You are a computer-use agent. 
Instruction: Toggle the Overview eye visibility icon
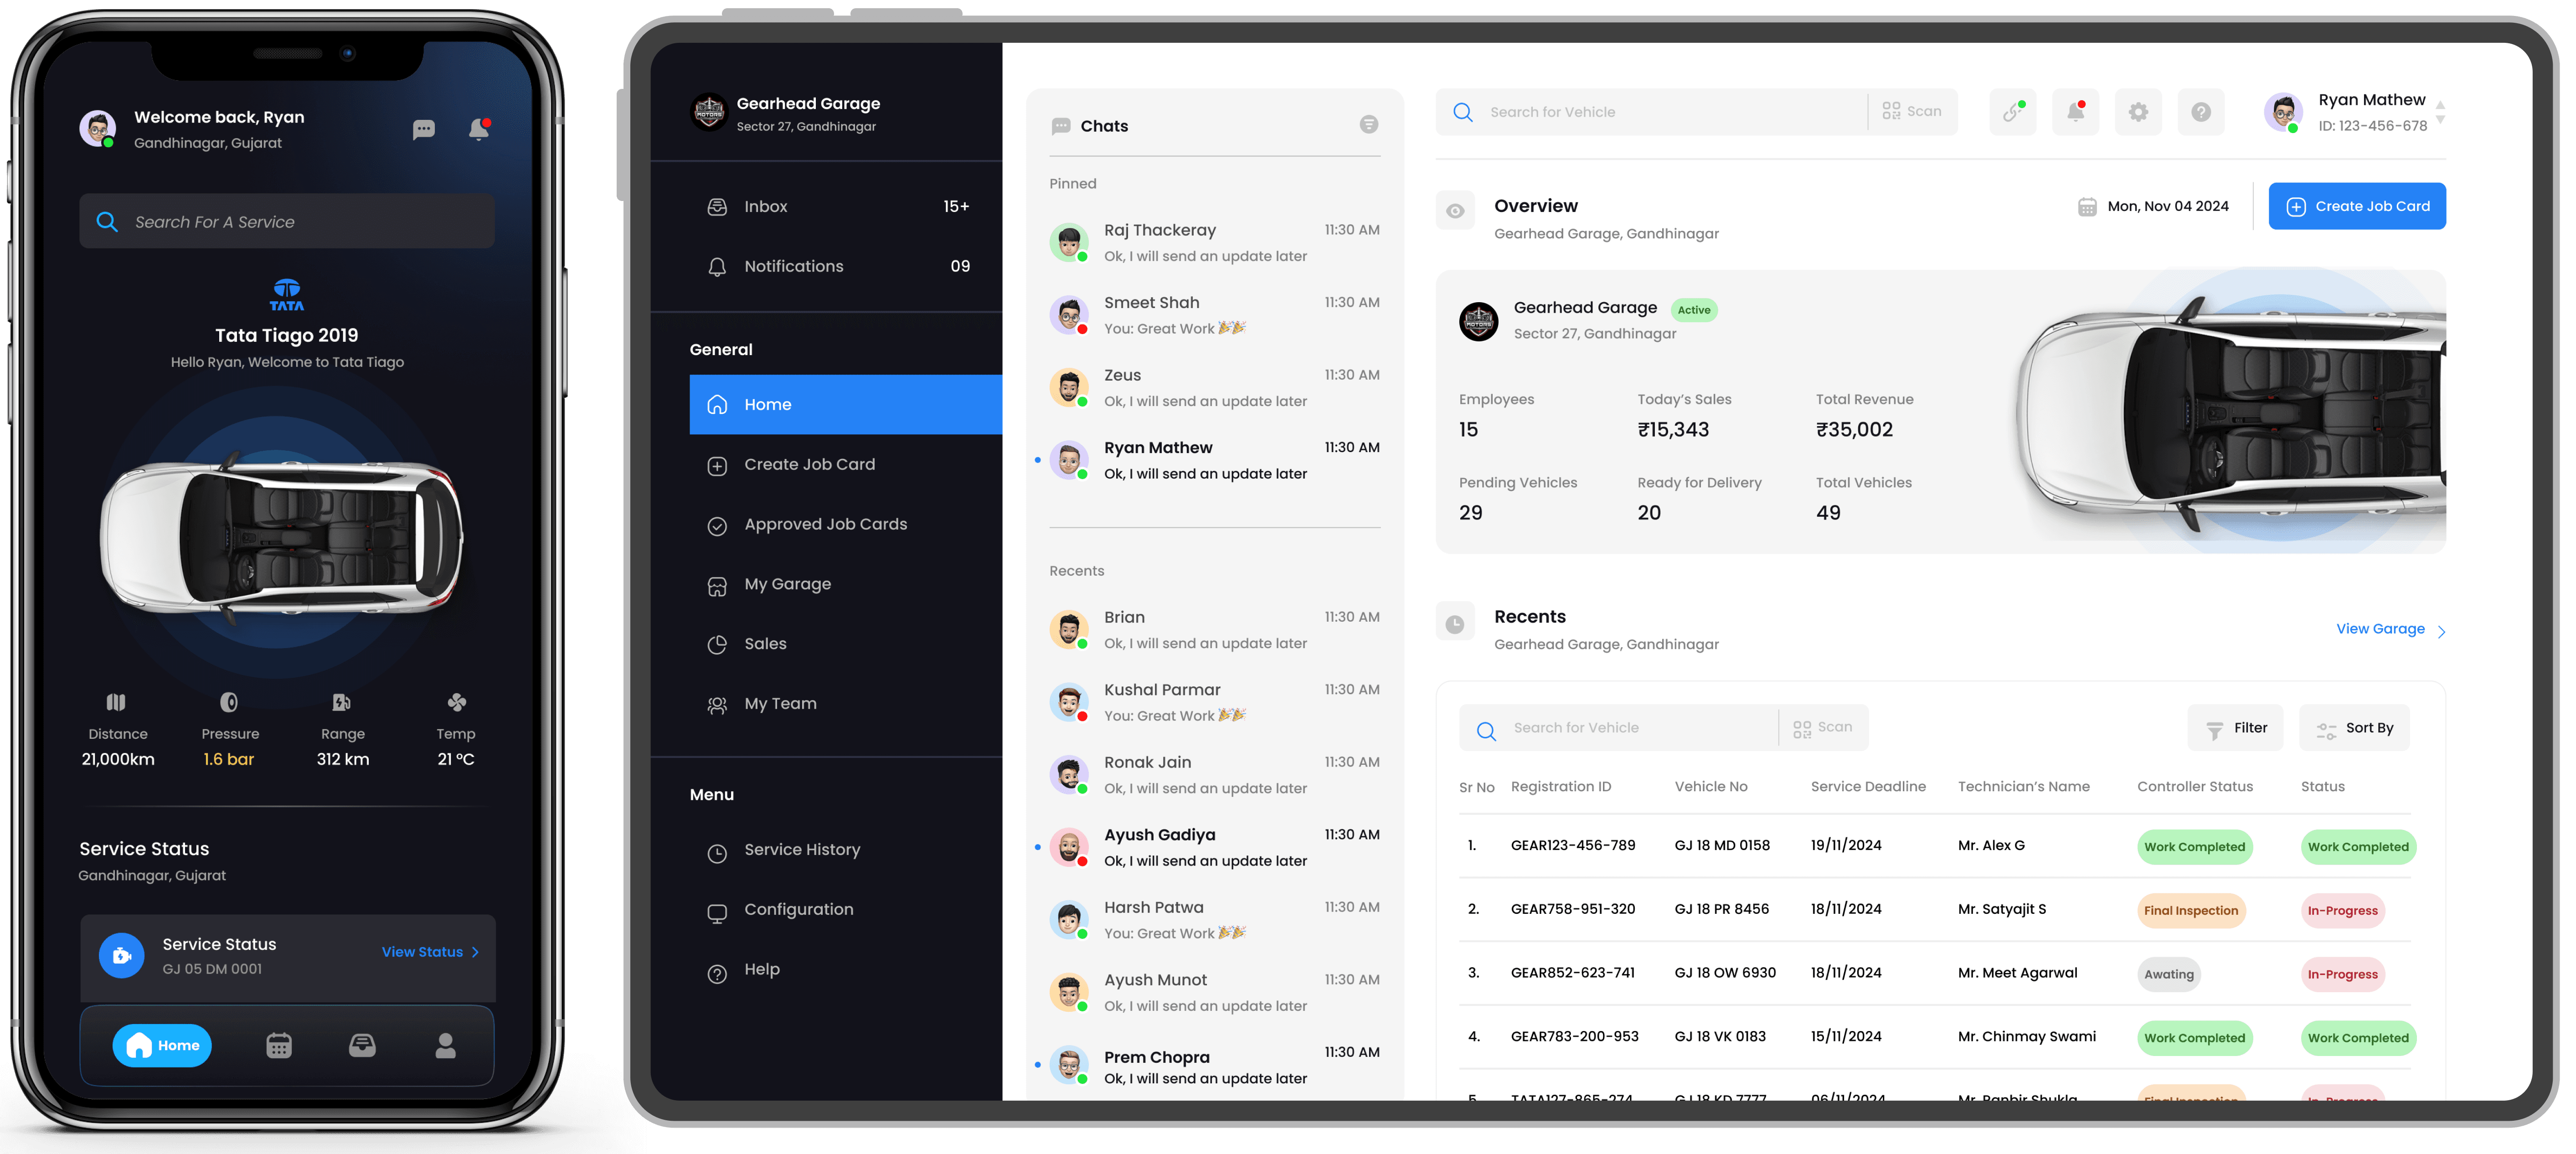pos(1455,211)
